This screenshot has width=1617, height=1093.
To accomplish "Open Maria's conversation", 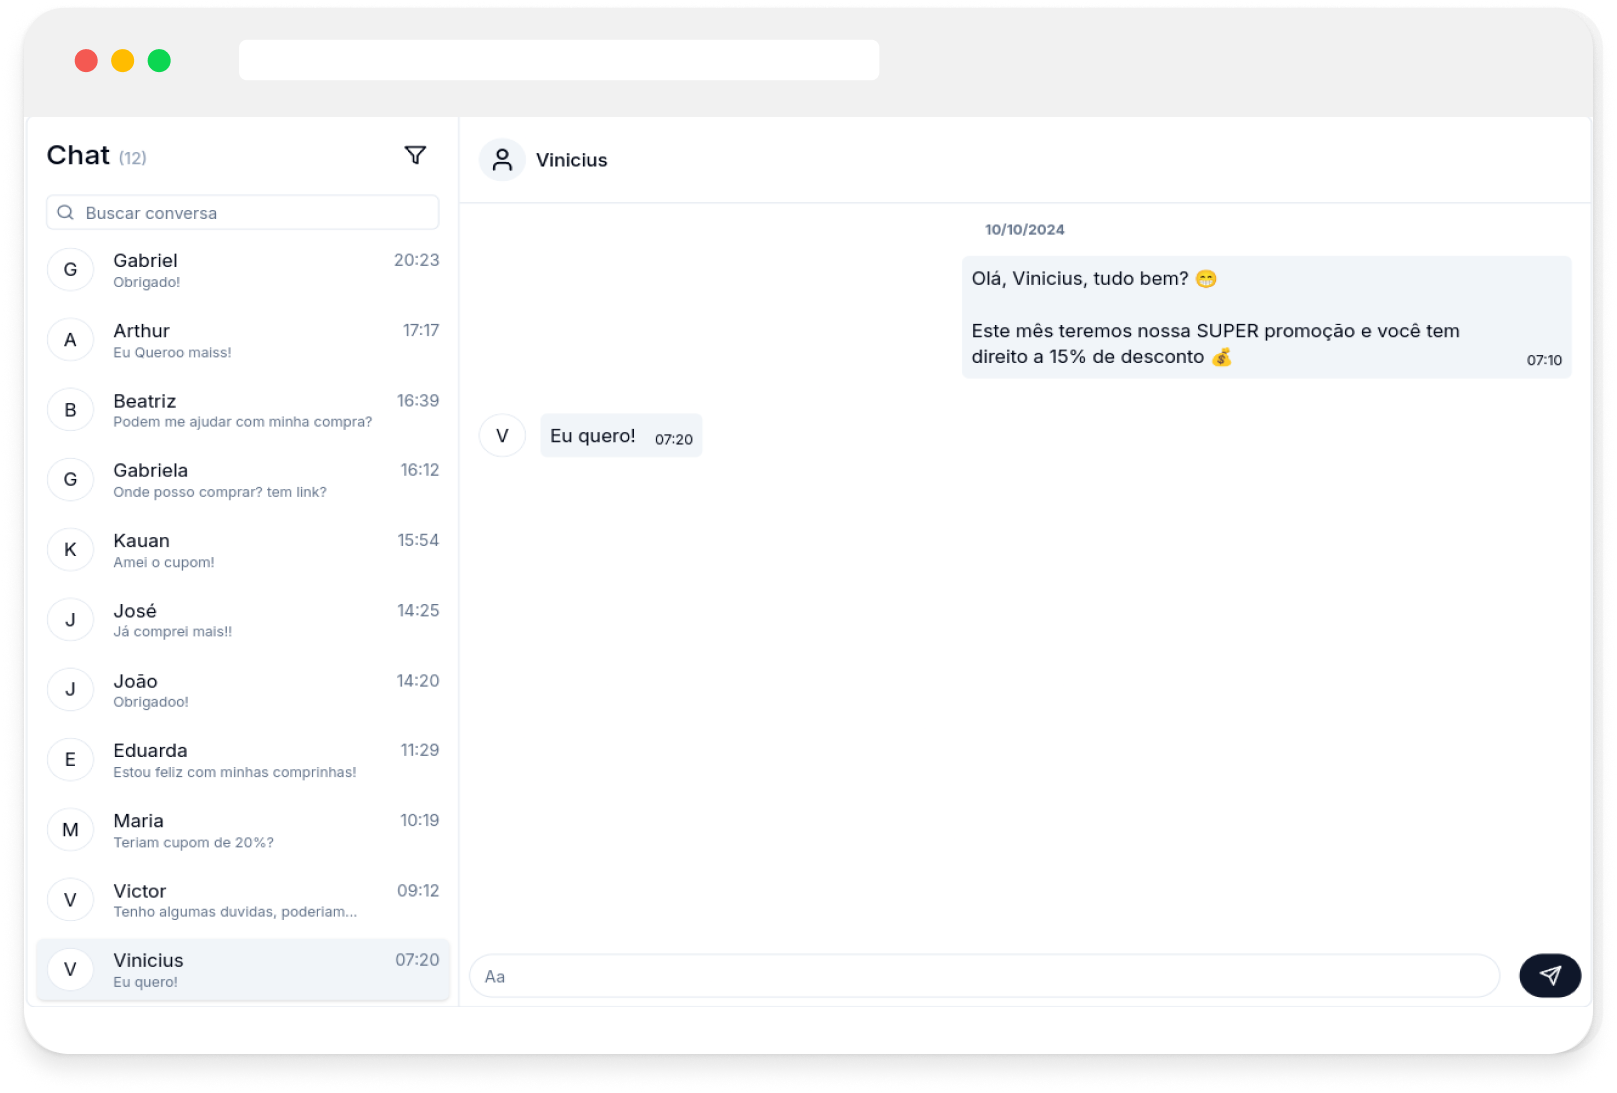I will pyautogui.click(x=243, y=829).
